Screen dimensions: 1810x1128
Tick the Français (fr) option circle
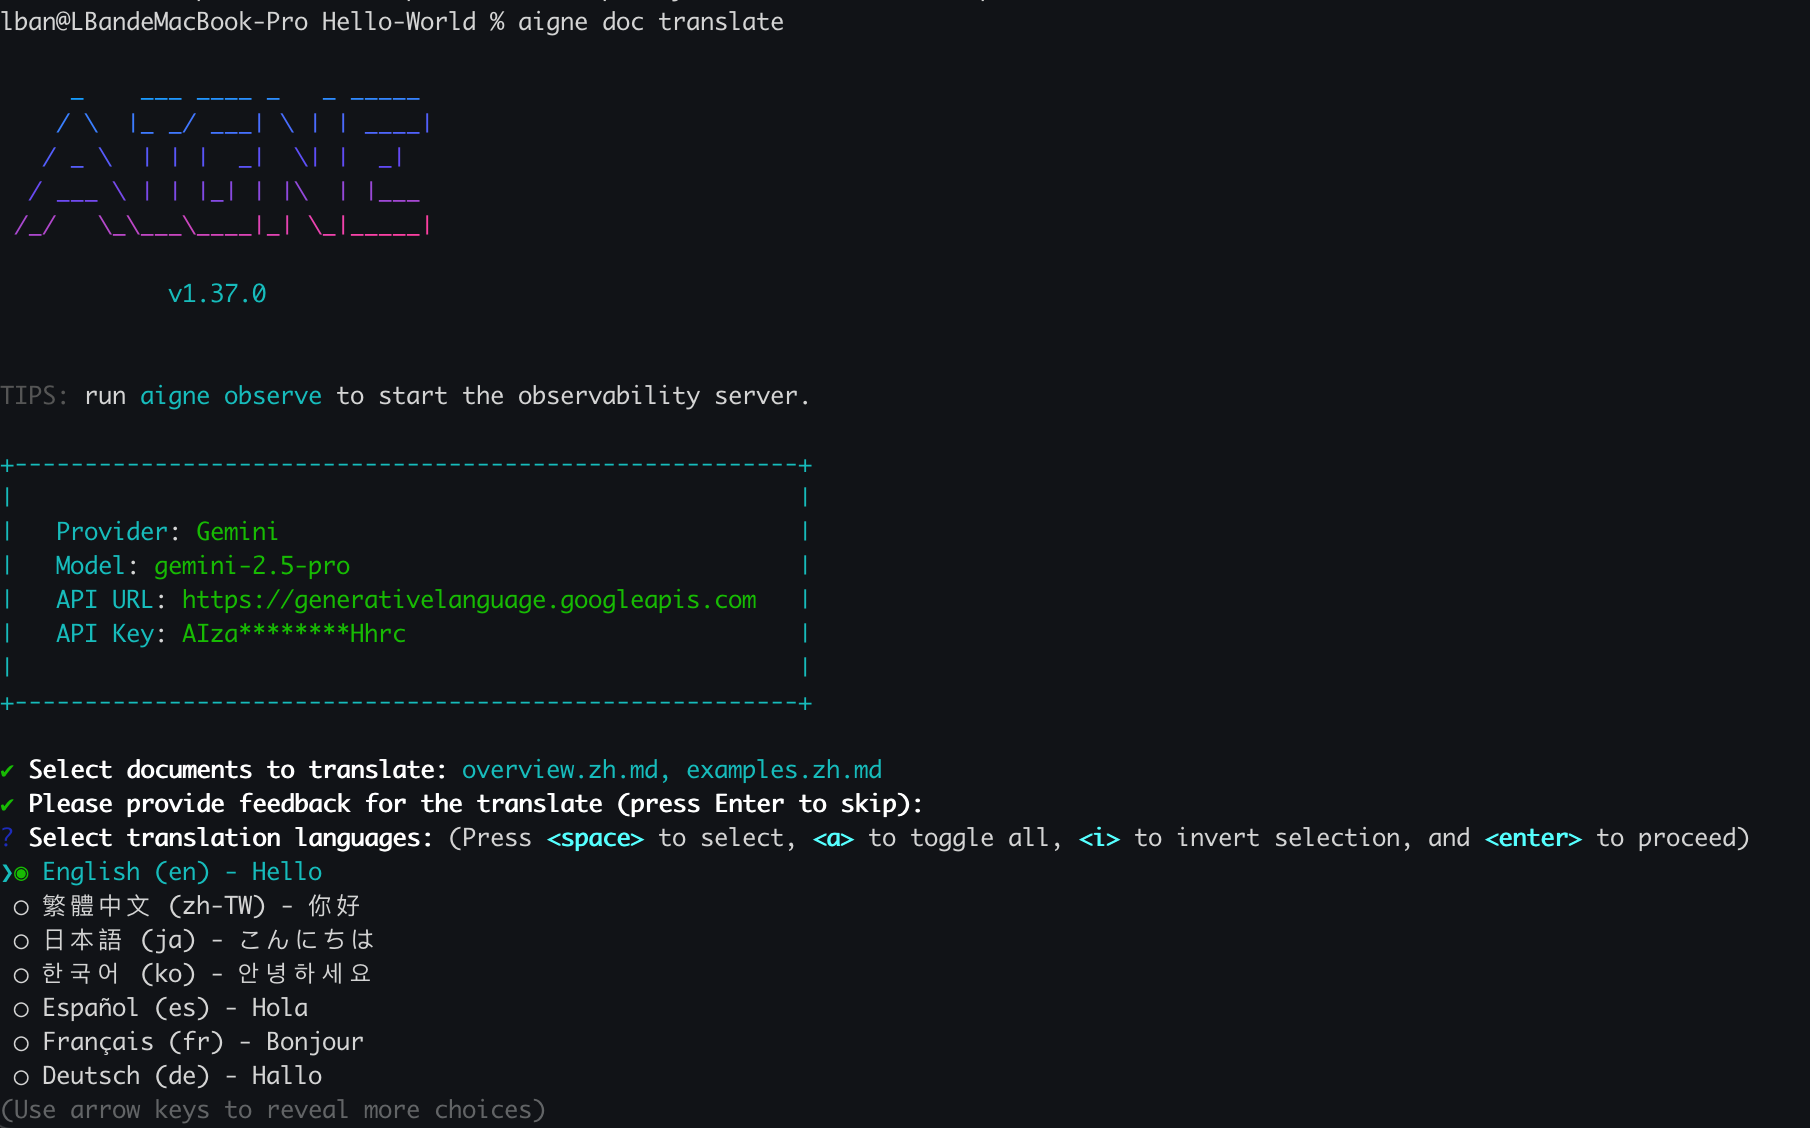pos(21,1043)
